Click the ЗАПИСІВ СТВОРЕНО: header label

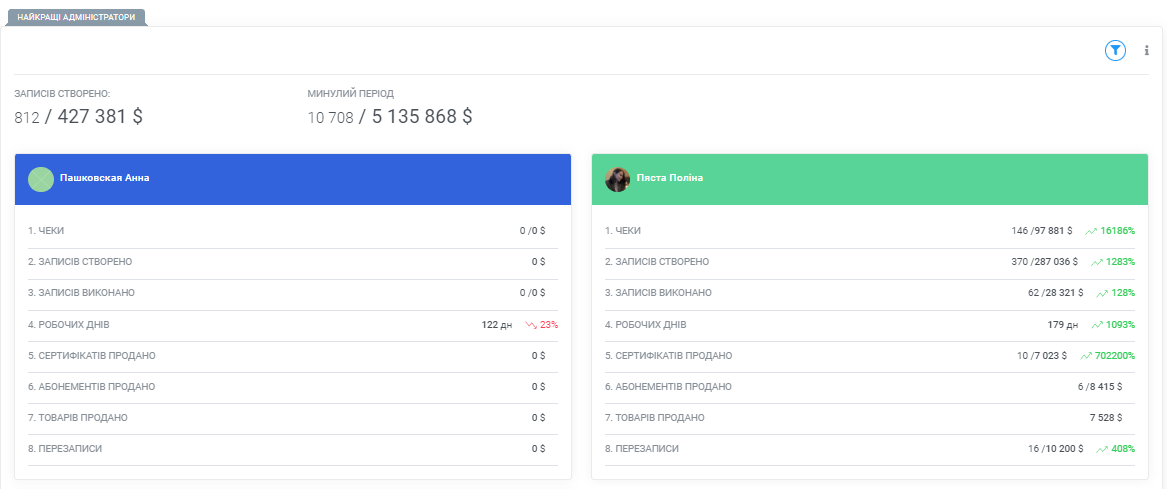coord(63,94)
